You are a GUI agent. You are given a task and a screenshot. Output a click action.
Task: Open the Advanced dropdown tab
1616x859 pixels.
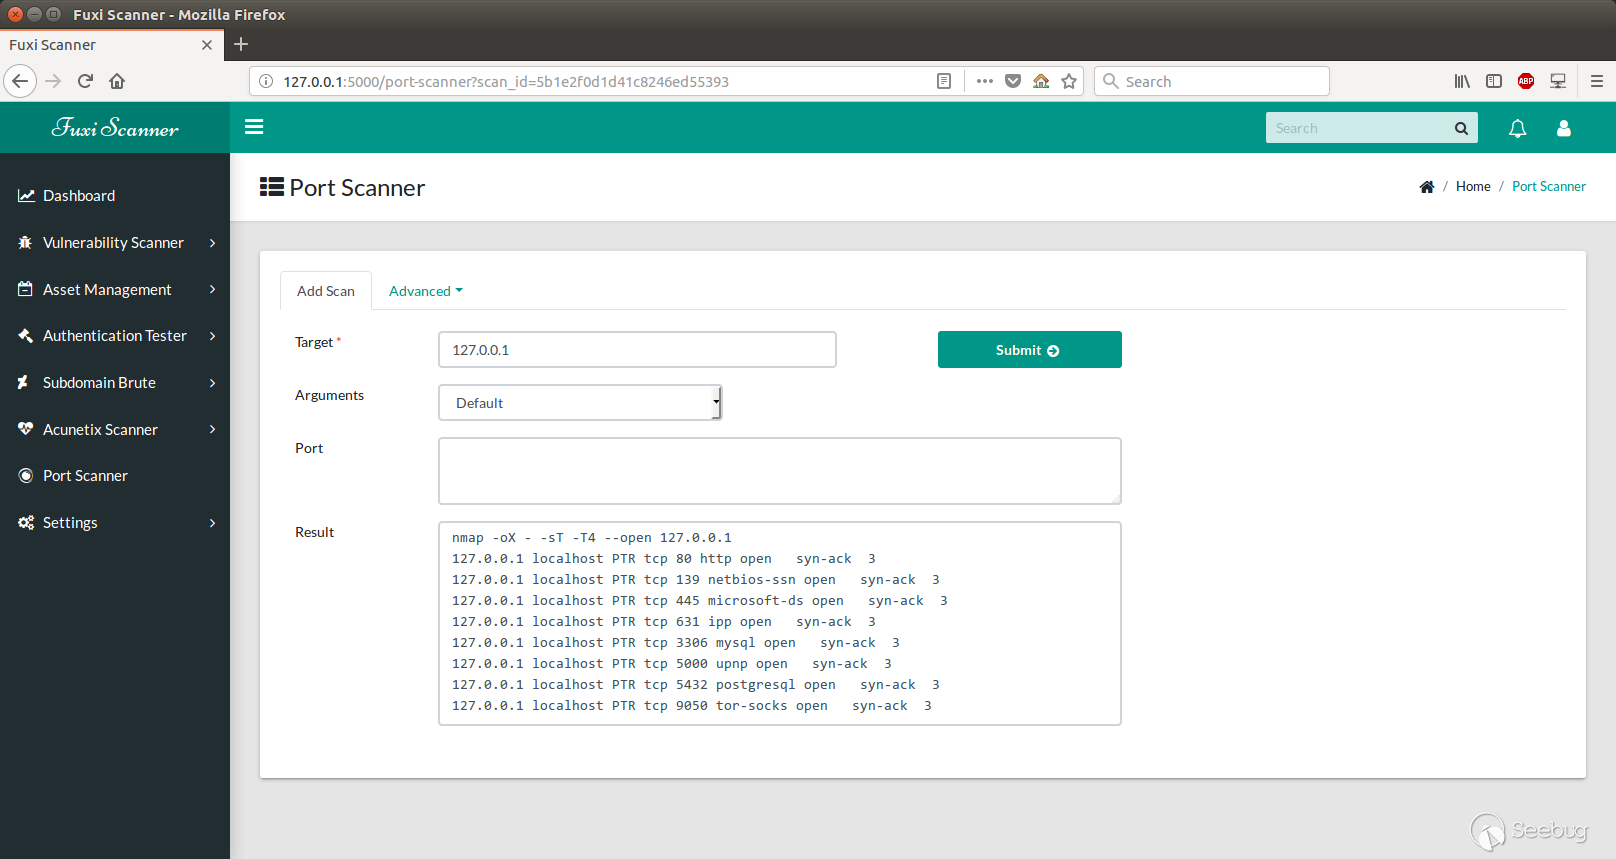click(x=426, y=291)
